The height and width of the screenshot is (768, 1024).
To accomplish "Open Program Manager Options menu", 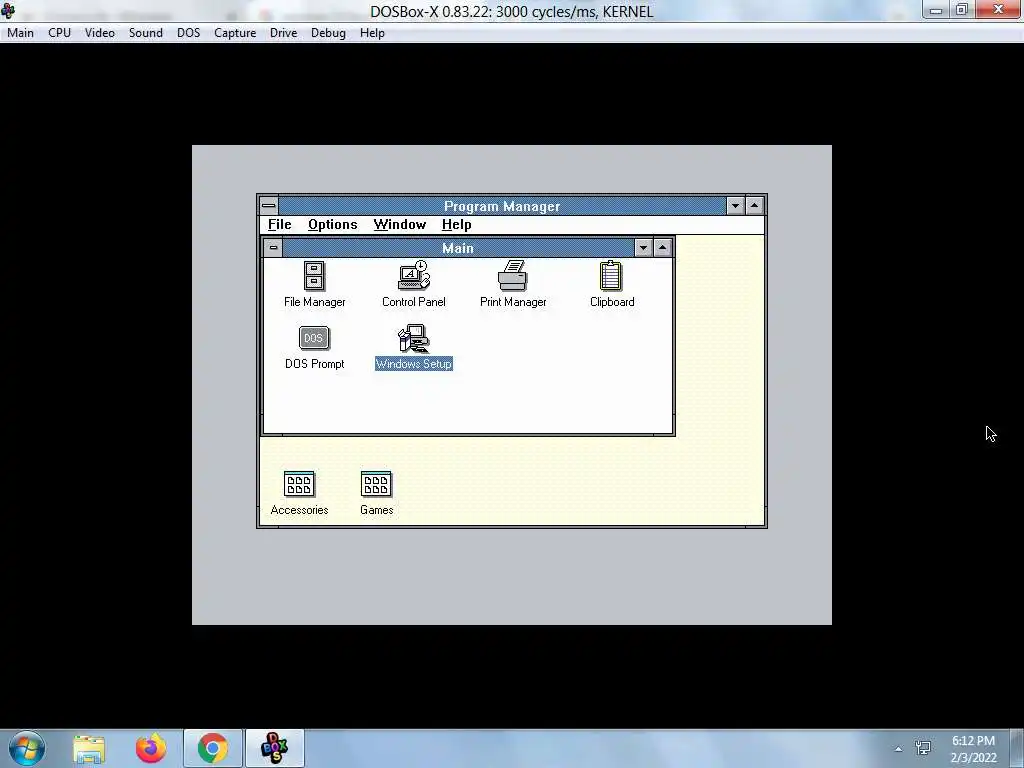I will [332, 225].
